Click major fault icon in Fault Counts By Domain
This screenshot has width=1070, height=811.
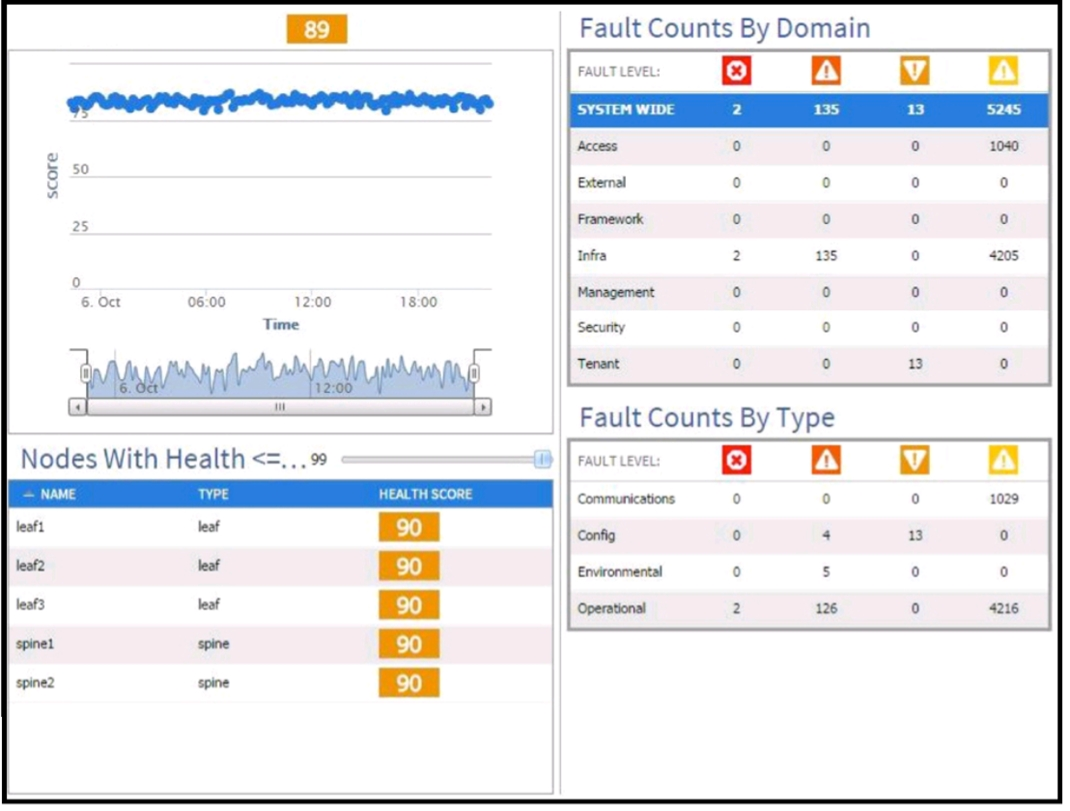(x=826, y=71)
